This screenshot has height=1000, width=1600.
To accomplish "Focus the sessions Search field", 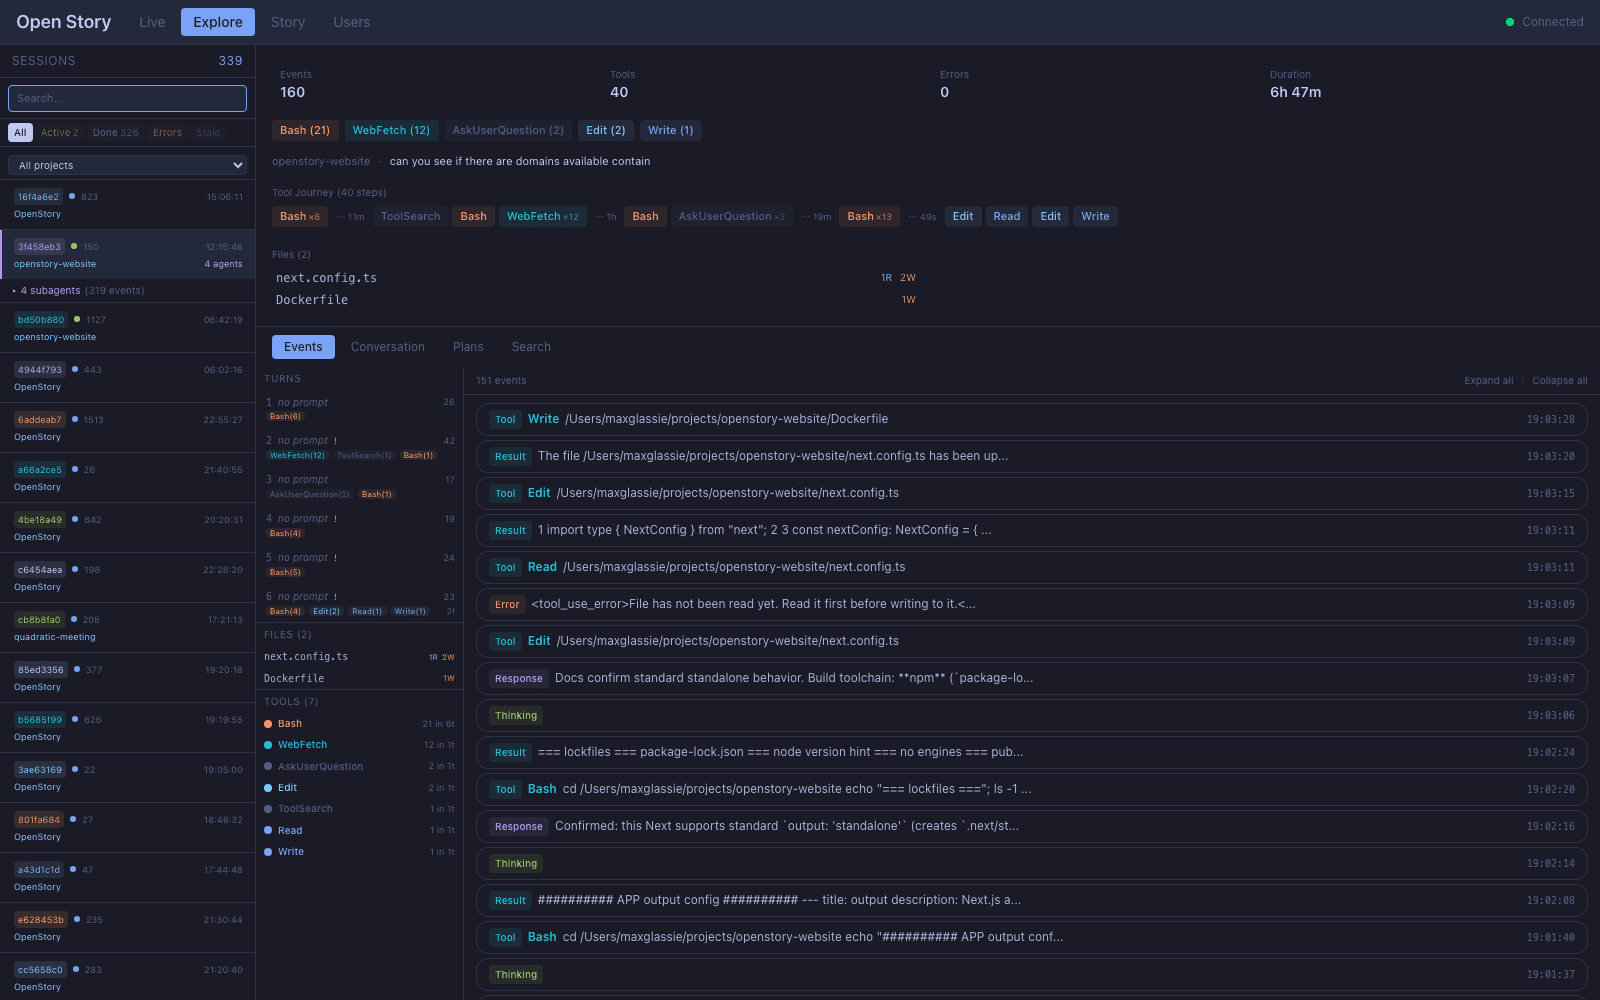I will [x=127, y=98].
